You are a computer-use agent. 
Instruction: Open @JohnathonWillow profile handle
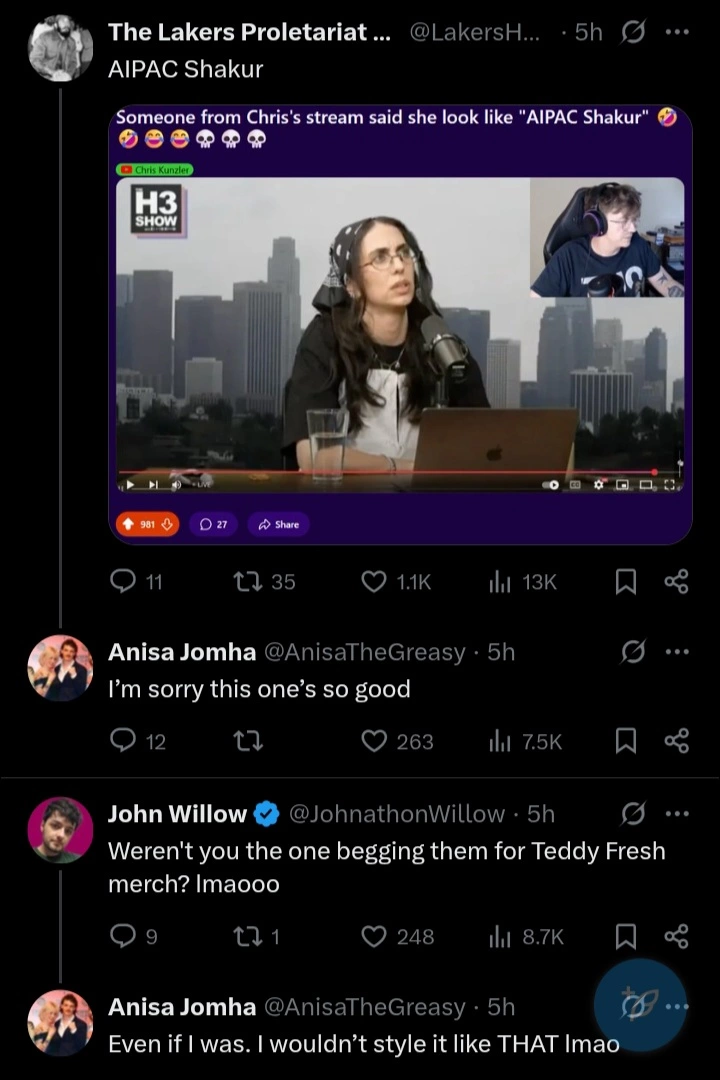point(397,813)
